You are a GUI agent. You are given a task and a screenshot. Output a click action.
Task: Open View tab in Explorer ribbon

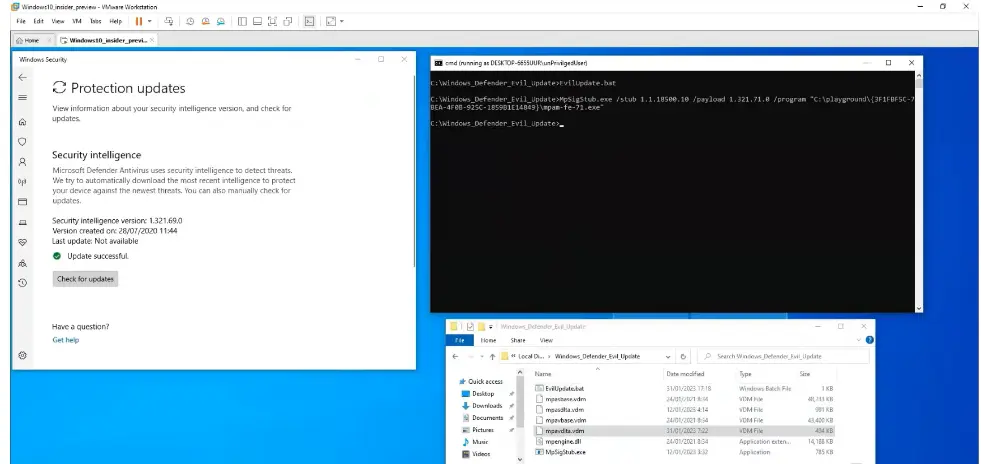tap(546, 341)
